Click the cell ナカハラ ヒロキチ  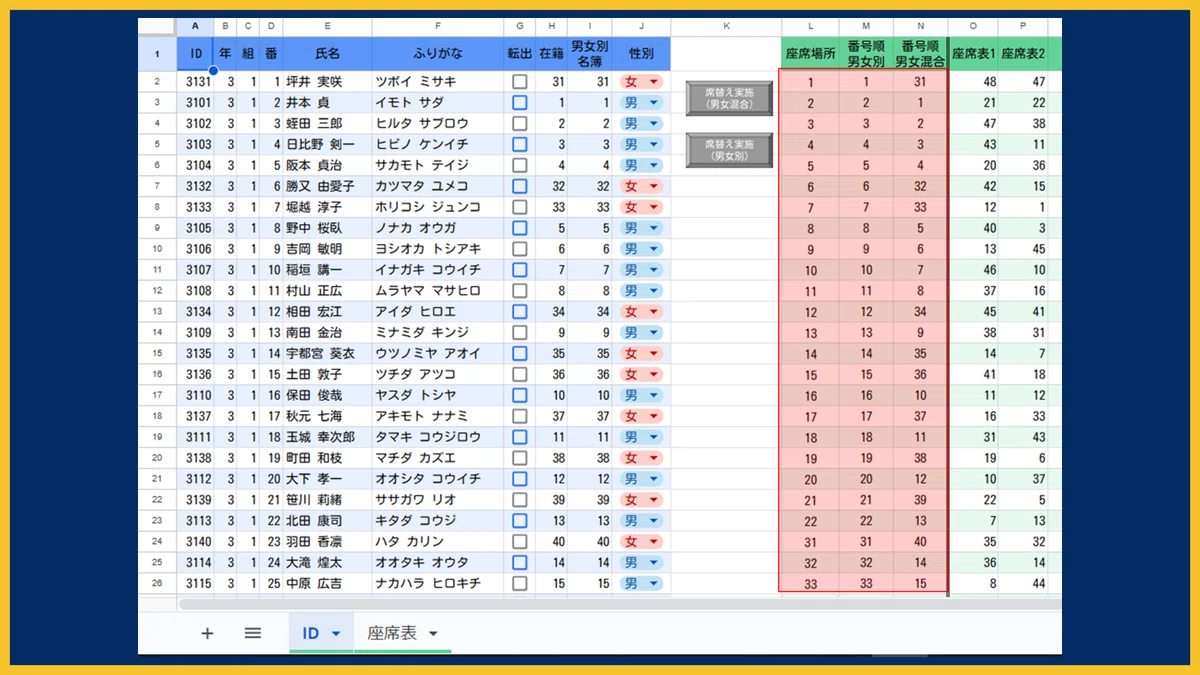(x=437, y=583)
